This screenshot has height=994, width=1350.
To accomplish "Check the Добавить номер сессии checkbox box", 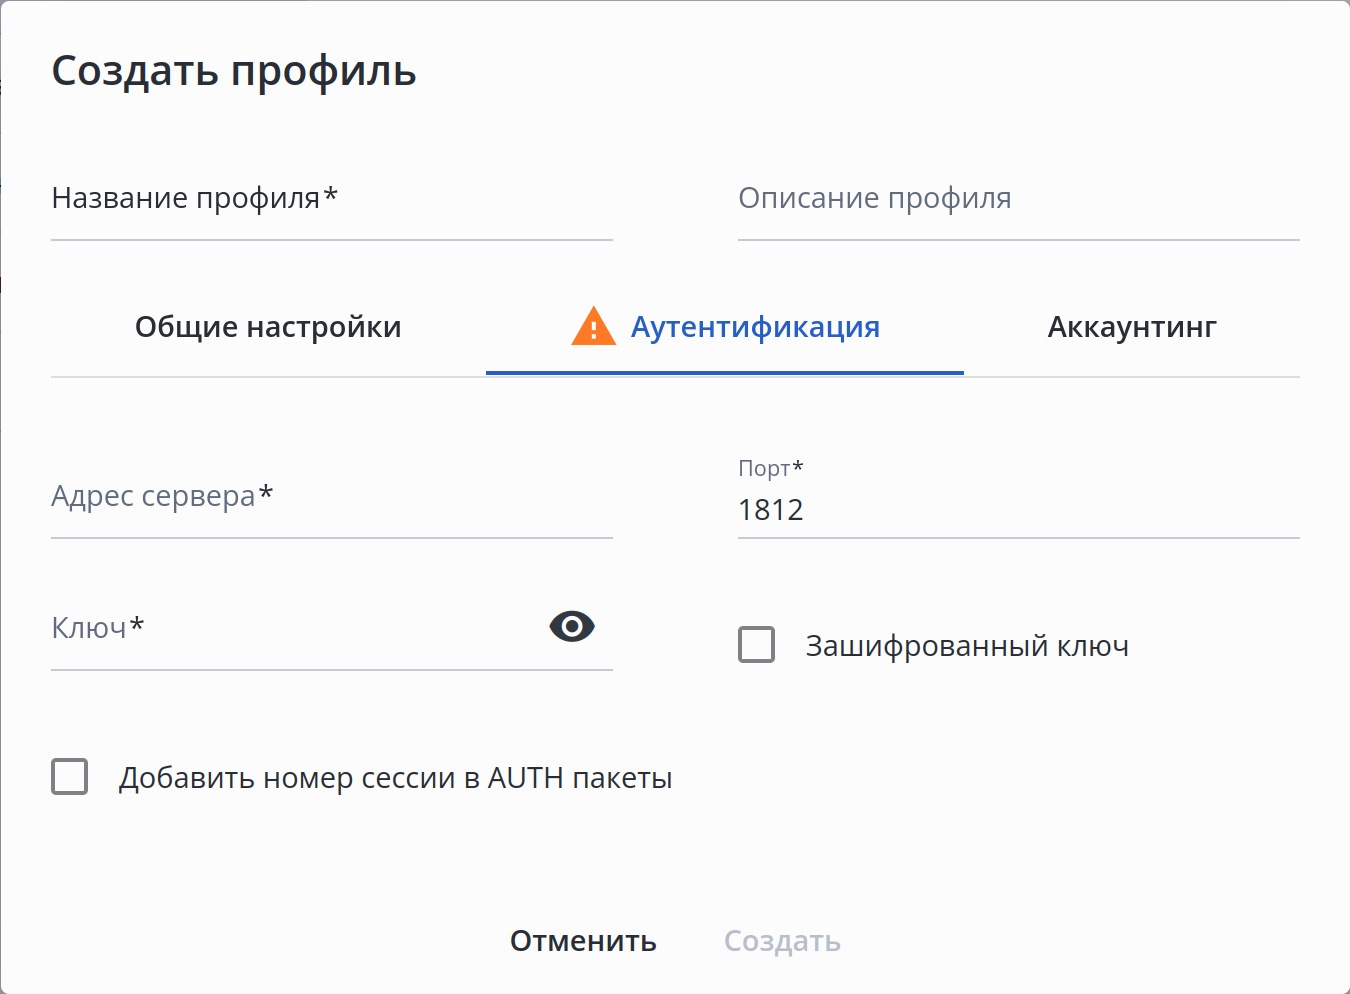I will pyautogui.click(x=70, y=777).
